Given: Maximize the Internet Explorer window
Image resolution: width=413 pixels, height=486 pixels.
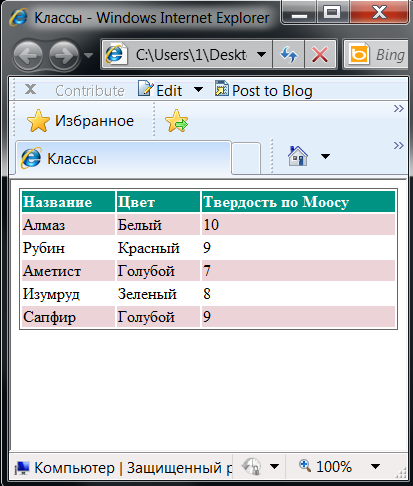Looking at the screenshot, I should (x=332, y=13).
